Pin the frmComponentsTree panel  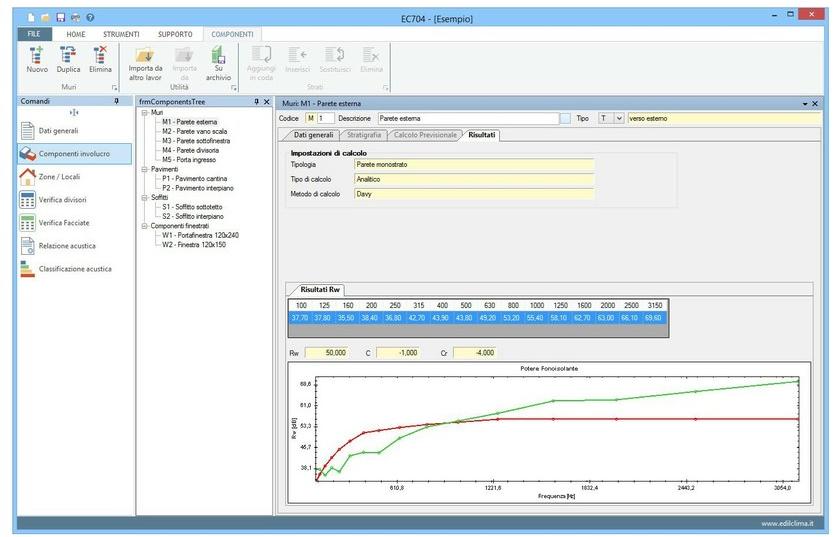coord(256,102)
